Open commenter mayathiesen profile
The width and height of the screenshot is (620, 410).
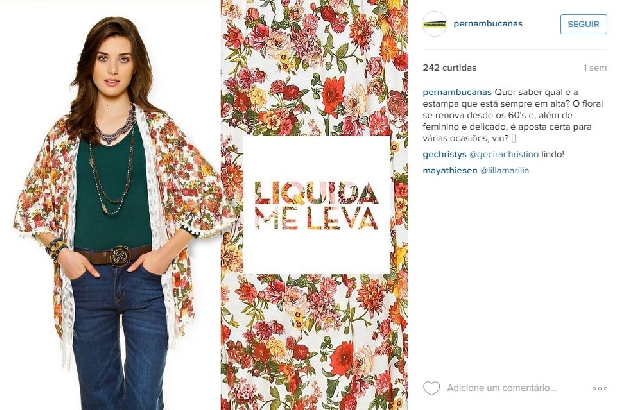pyautogui.click(x=450, y=171)
